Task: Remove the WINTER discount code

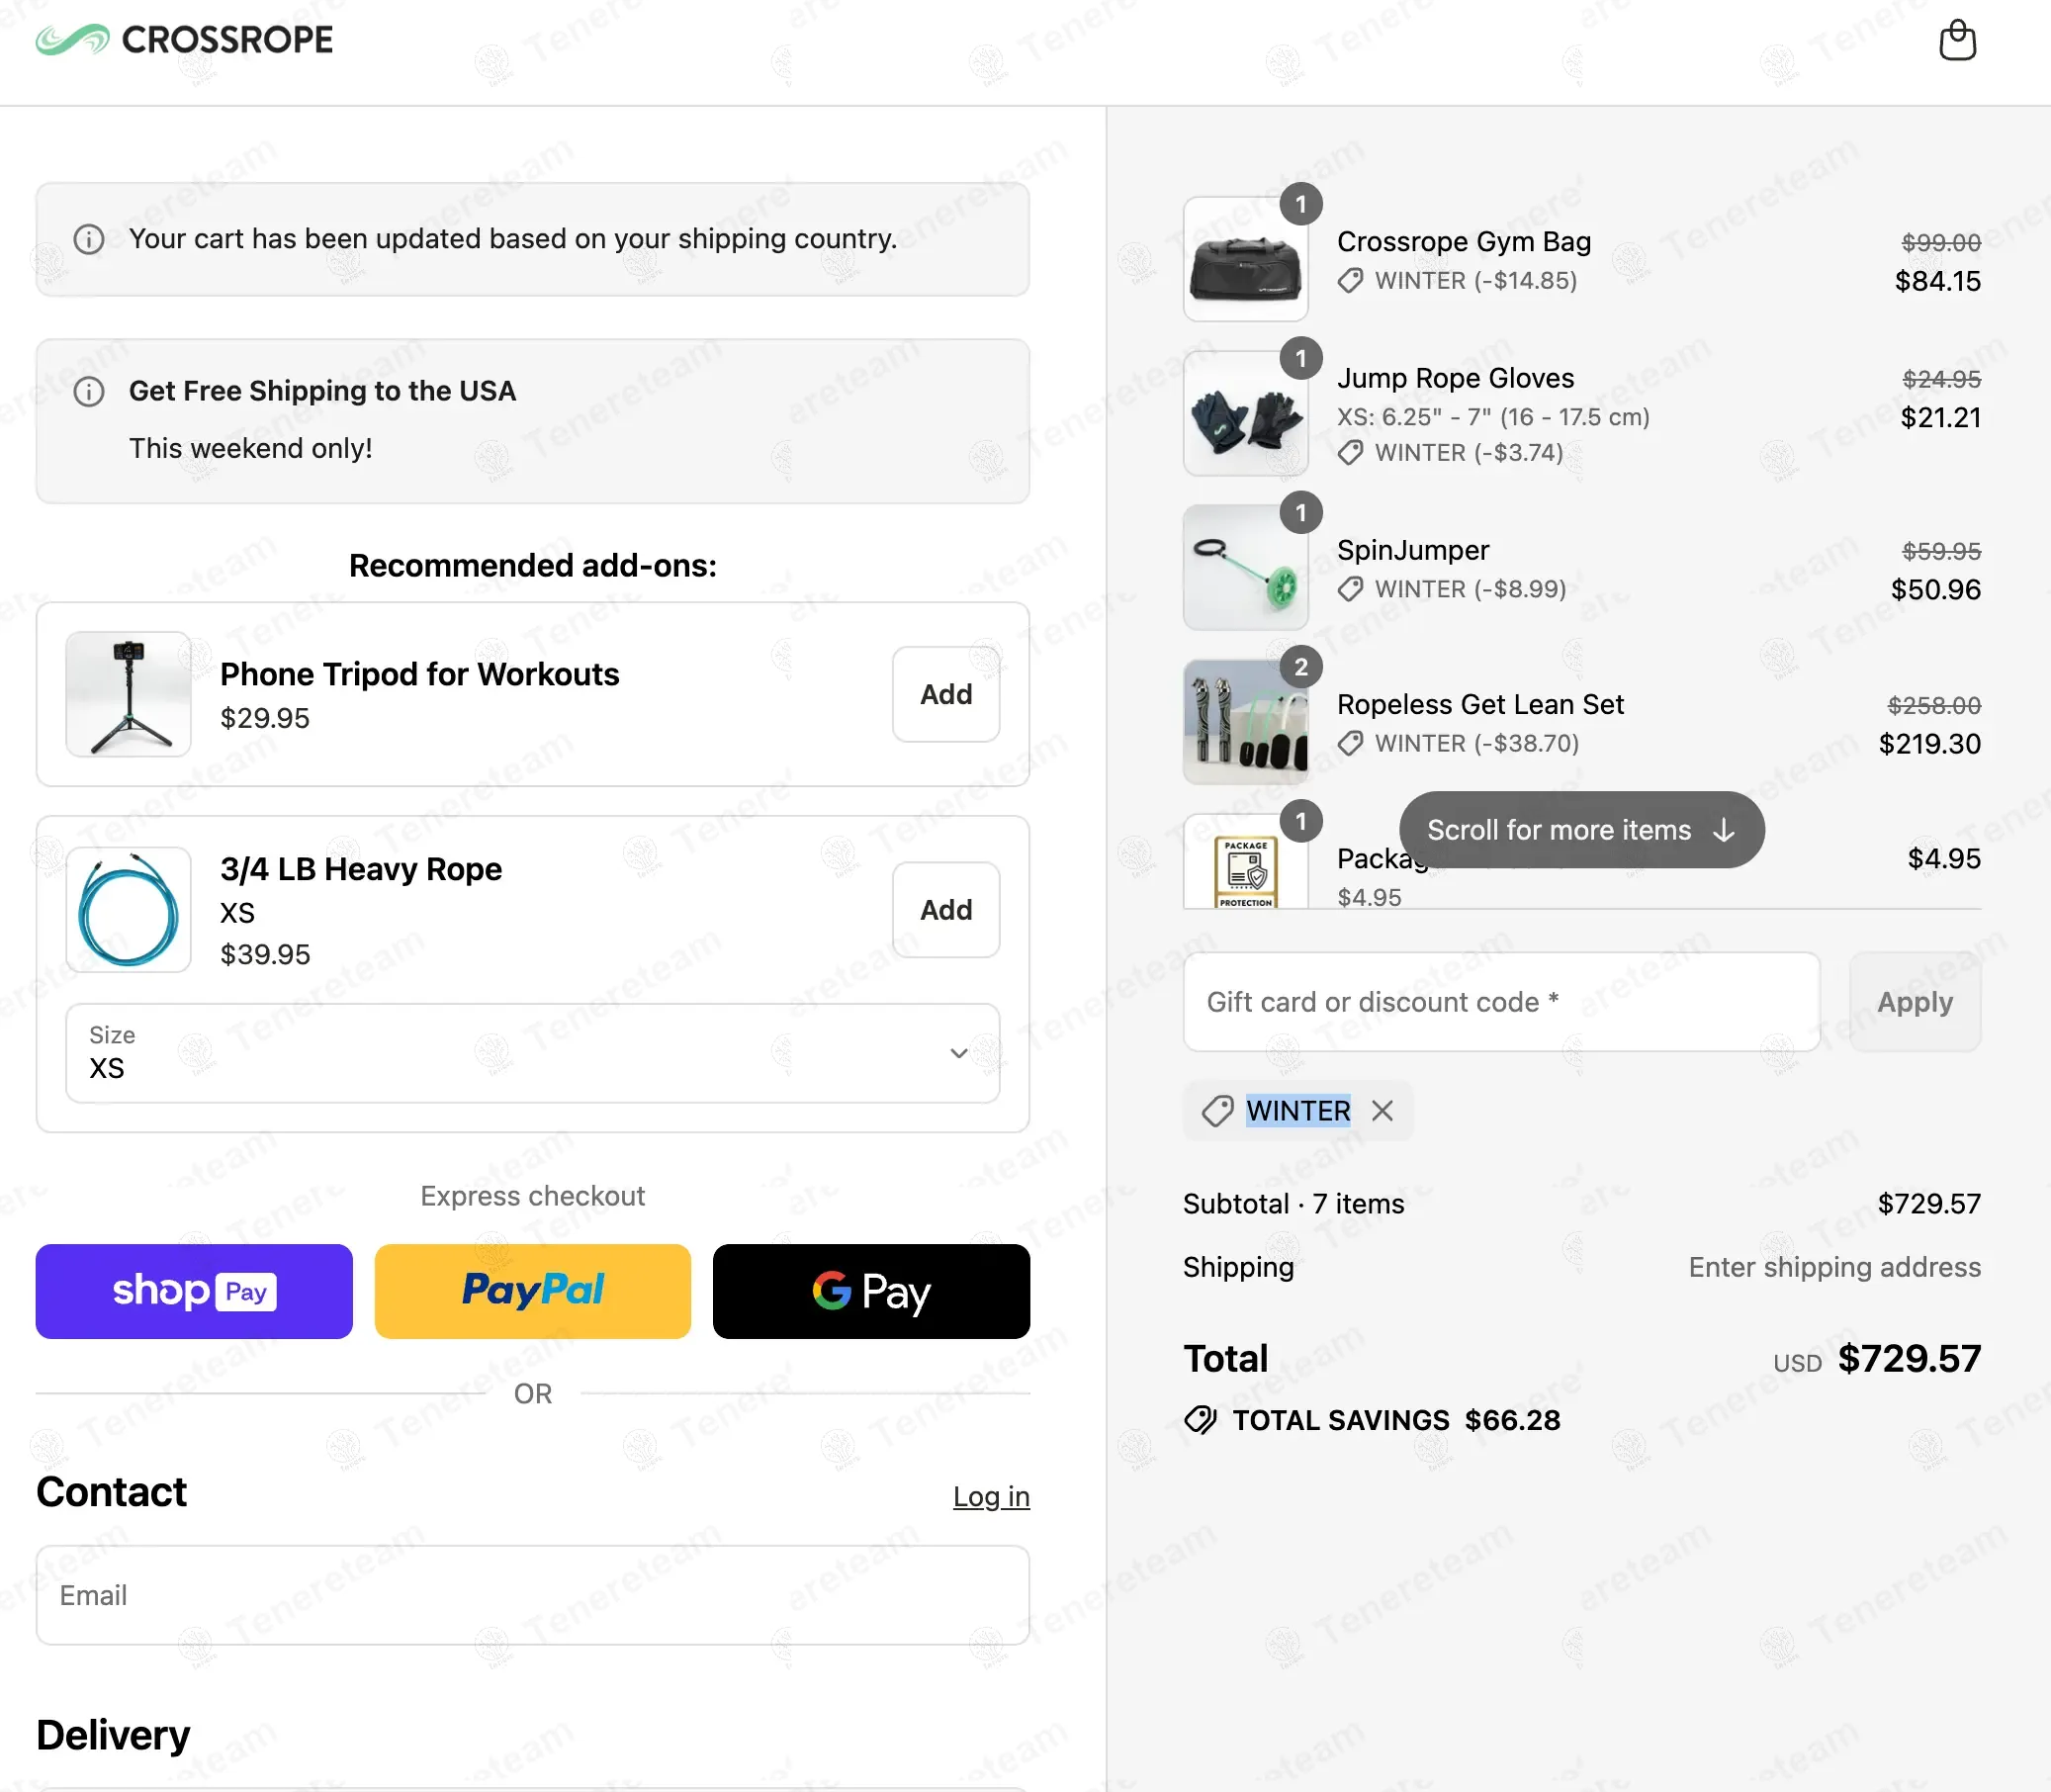Action: coord(1382,1111)
